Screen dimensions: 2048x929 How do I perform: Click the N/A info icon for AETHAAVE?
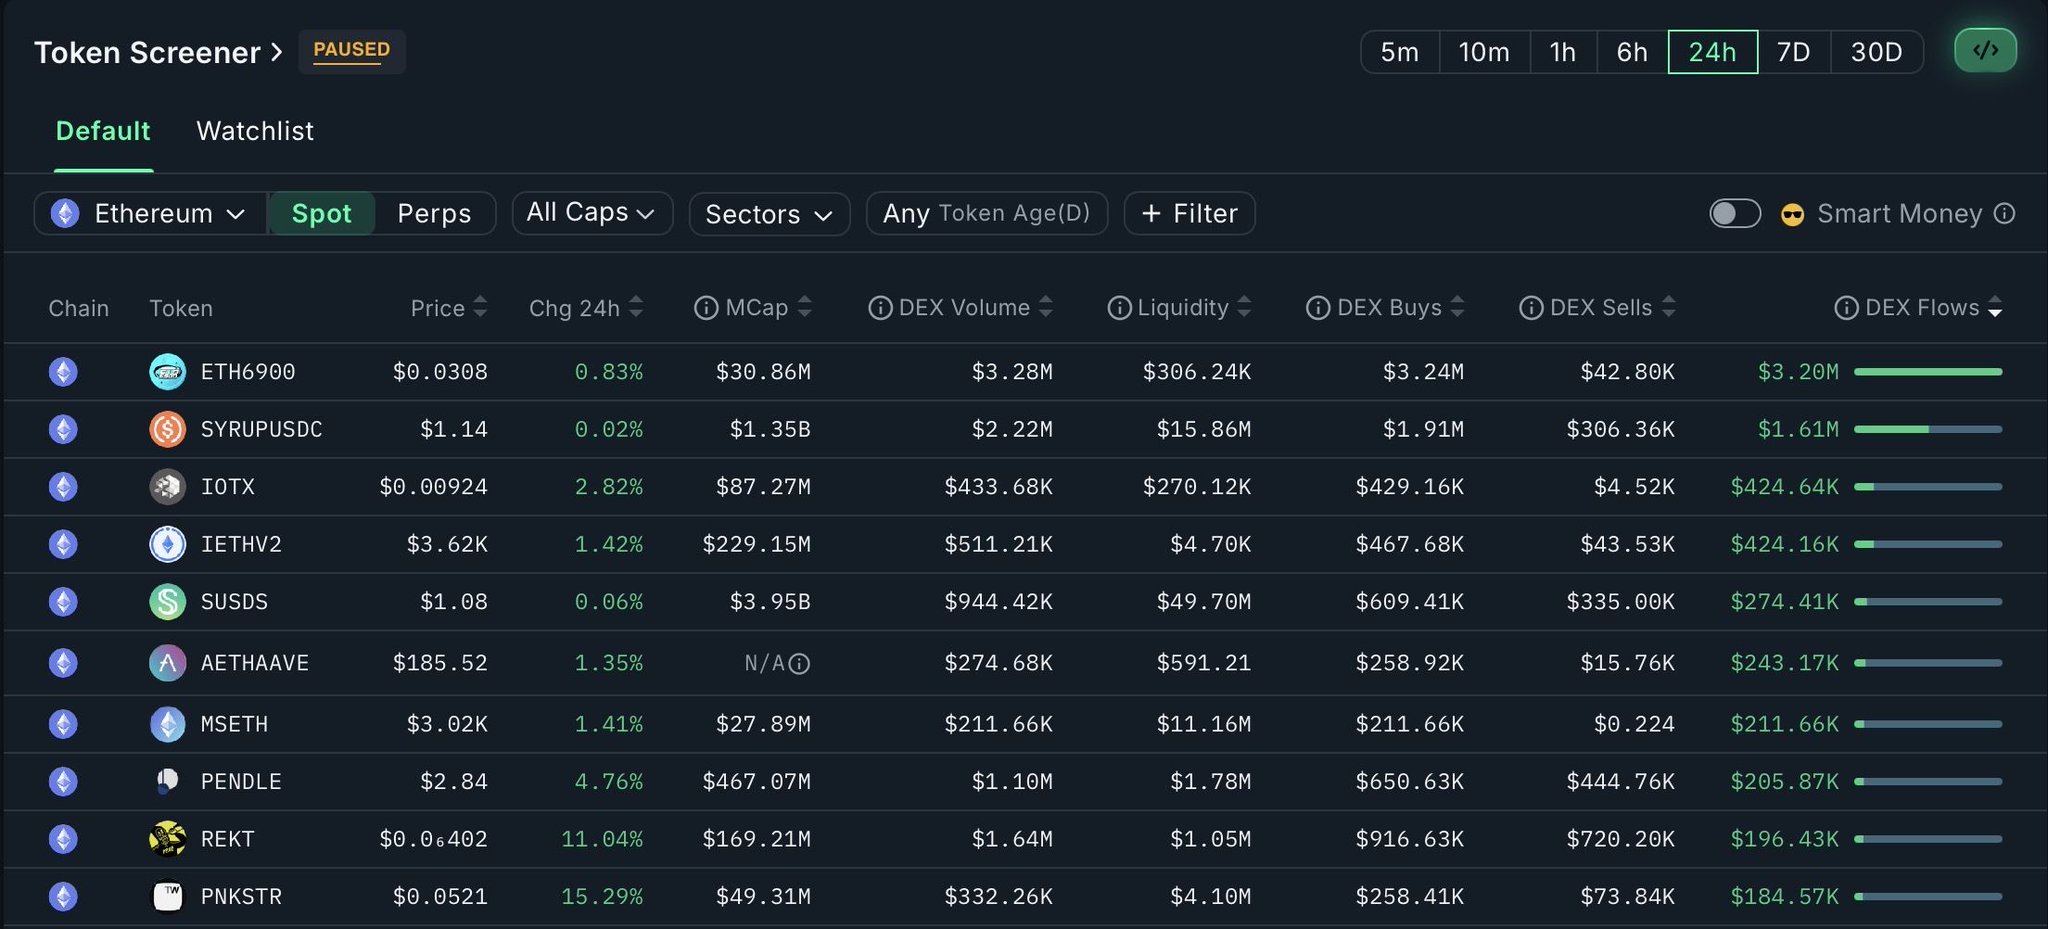pos(799,663)
